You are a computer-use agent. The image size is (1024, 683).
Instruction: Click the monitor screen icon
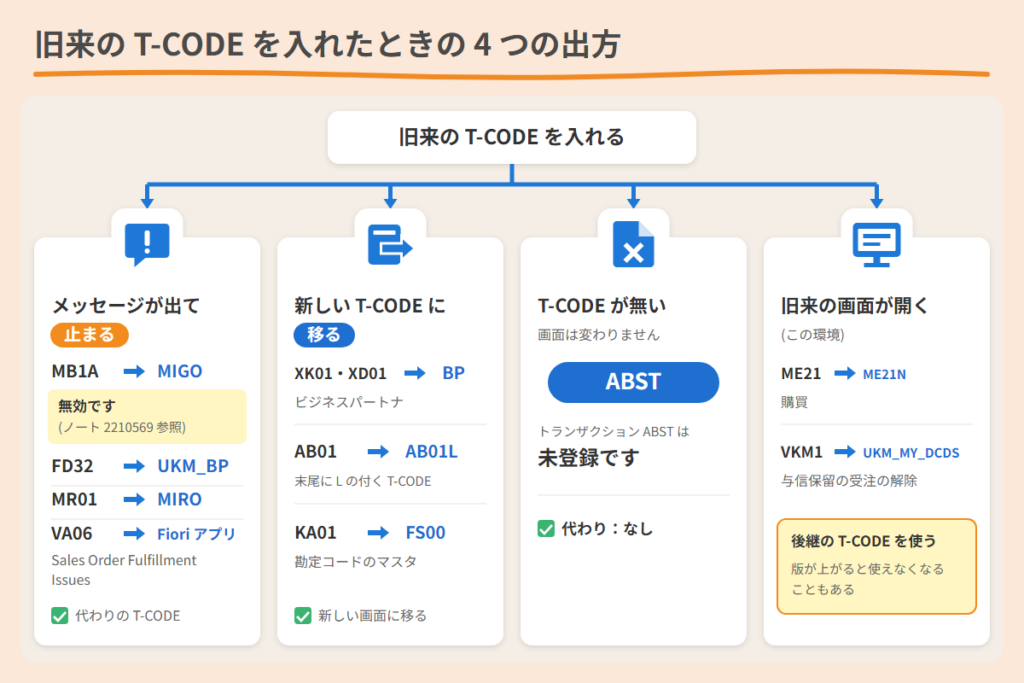pos(876,244)
